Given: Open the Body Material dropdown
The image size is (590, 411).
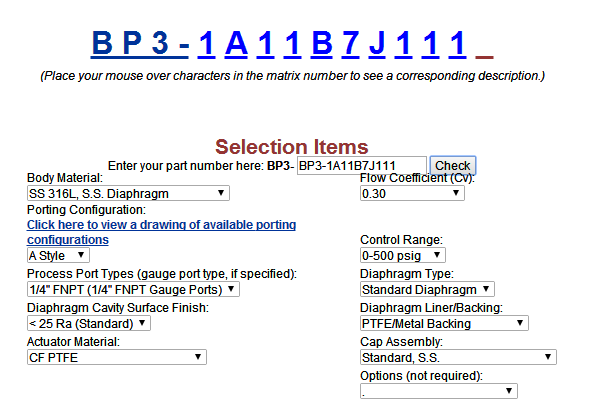Looking at the screenshot, I should pos(128,193).
